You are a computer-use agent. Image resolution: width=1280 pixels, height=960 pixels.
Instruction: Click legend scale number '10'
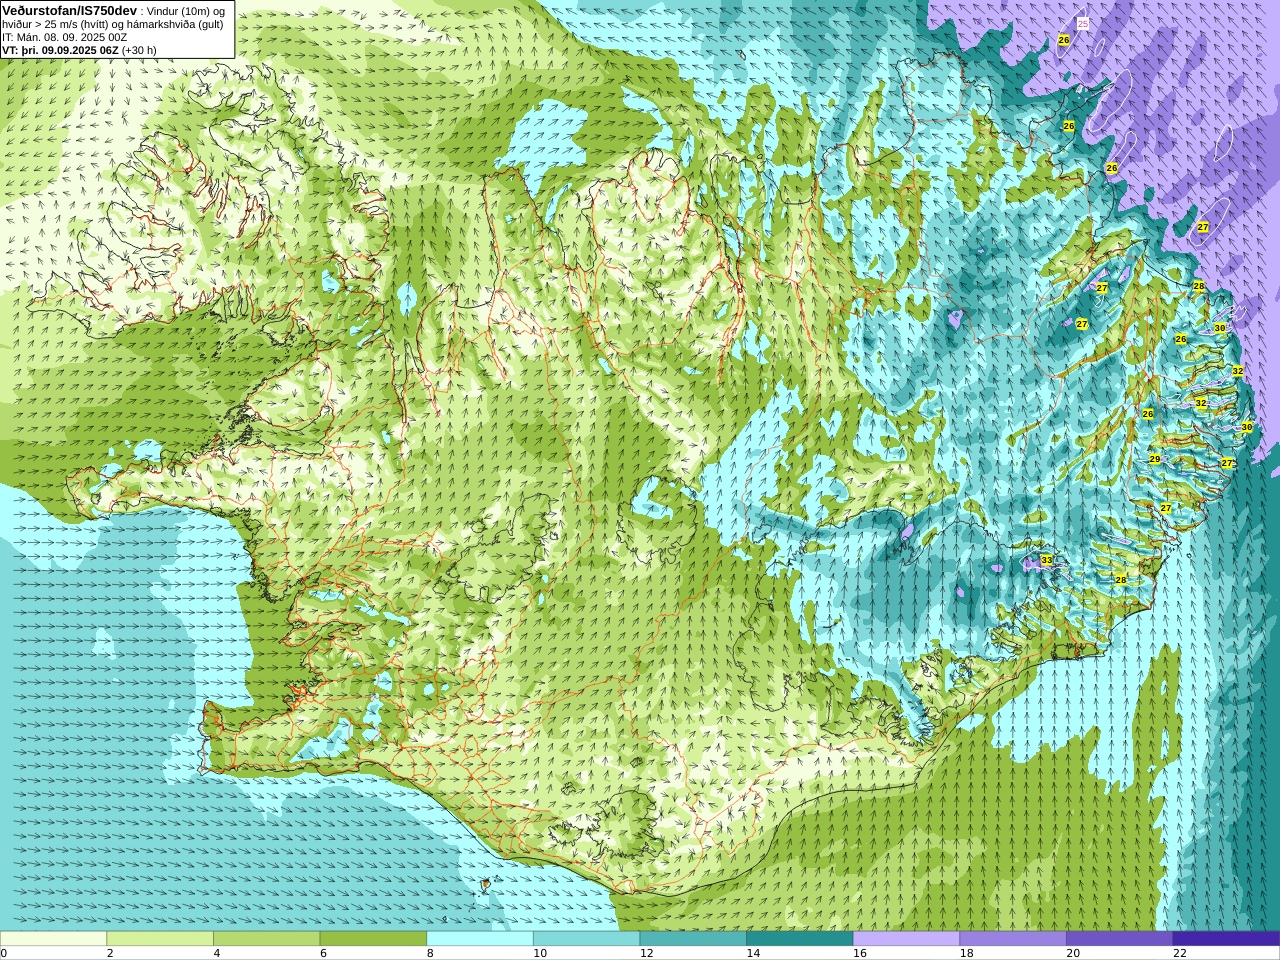click(540, 953)
